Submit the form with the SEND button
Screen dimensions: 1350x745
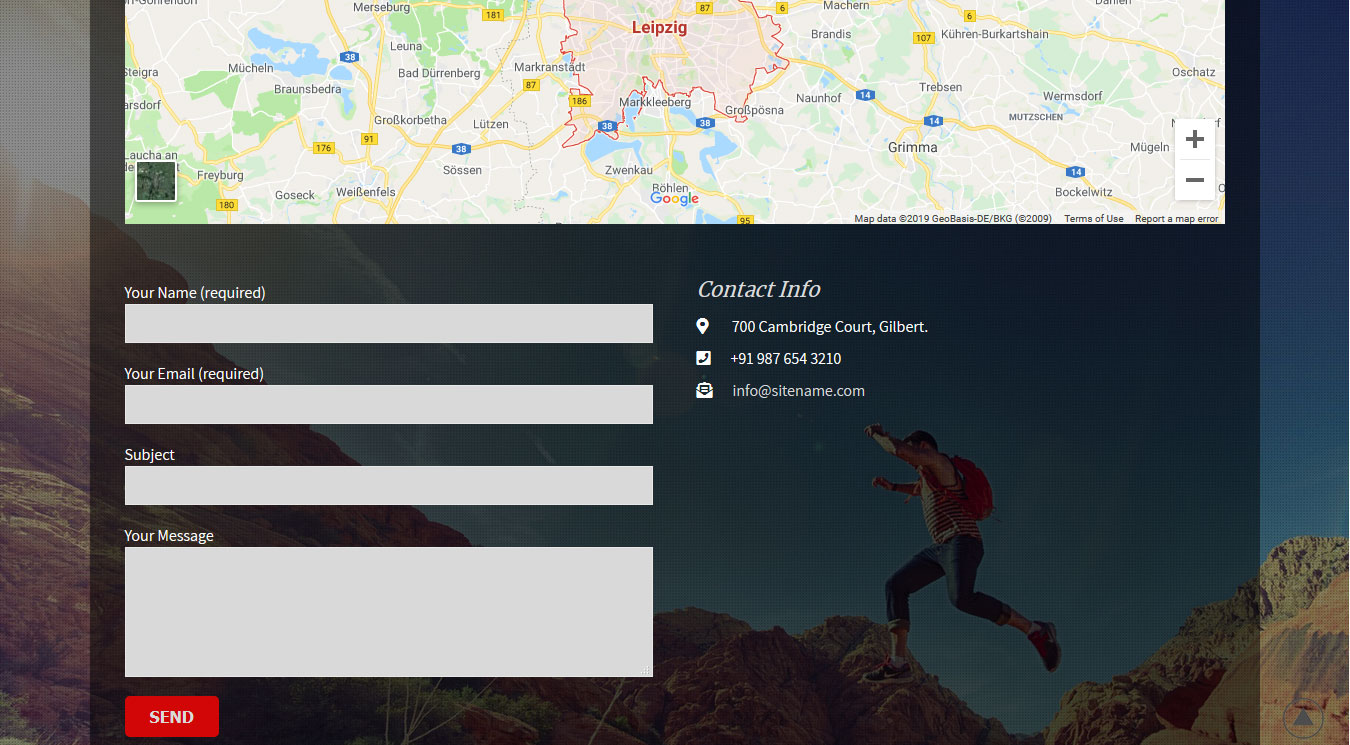coord(172,717)
